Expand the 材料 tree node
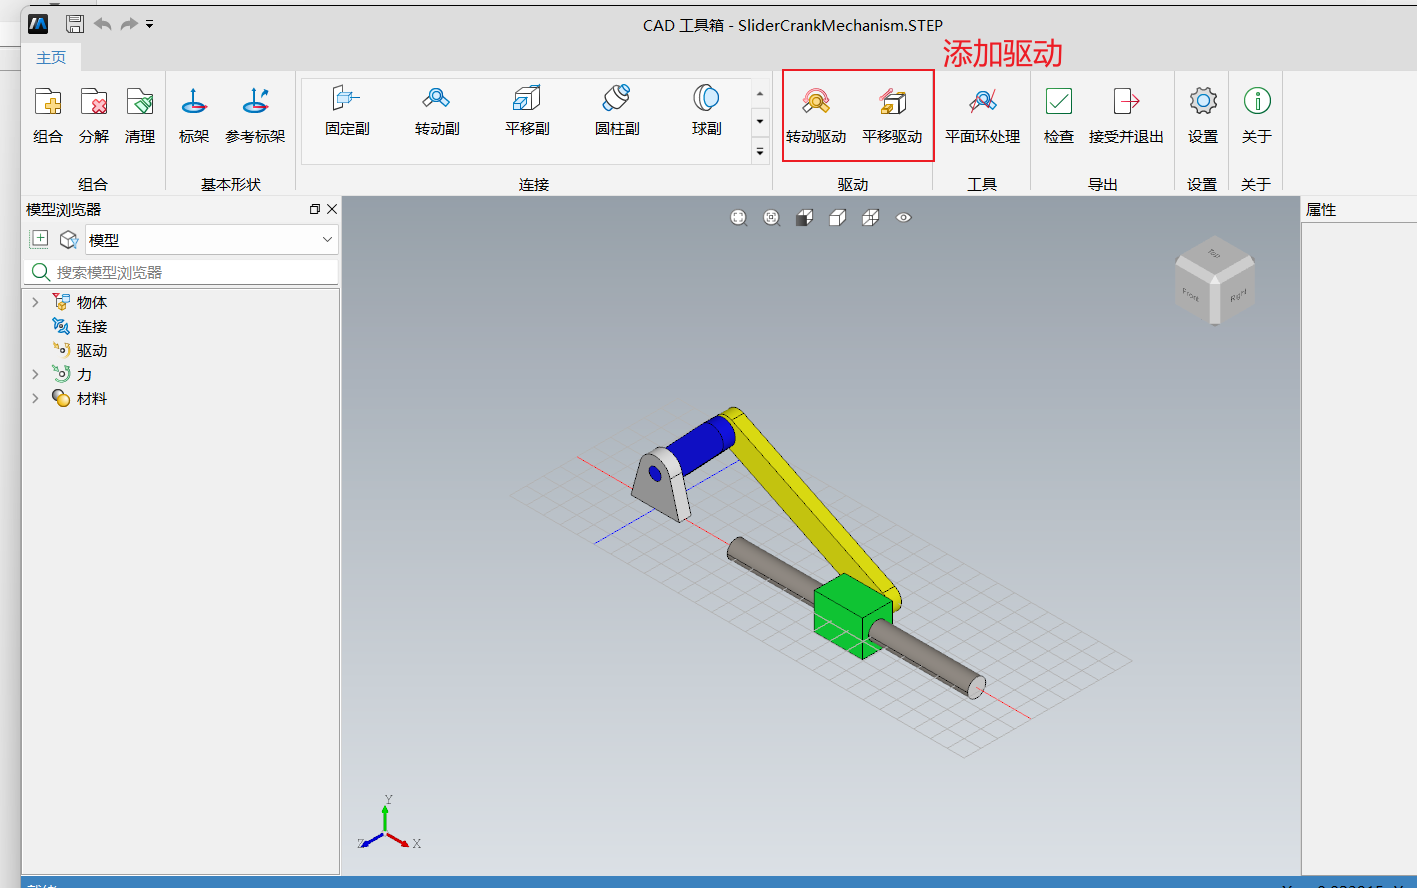This screenshot has height=888, width=1417. click(x=35, y=398)
